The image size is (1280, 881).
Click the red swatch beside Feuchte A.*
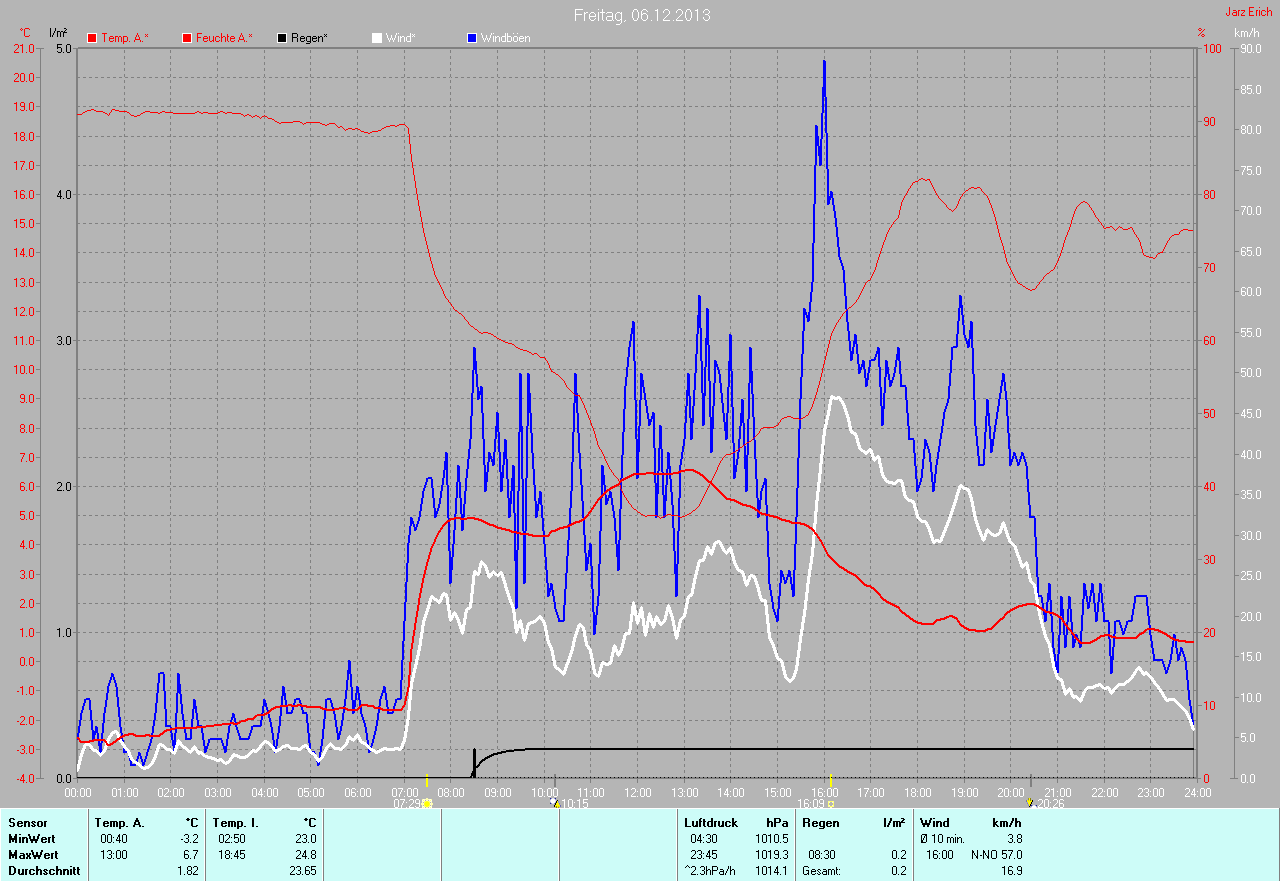(x=187, y=38)
